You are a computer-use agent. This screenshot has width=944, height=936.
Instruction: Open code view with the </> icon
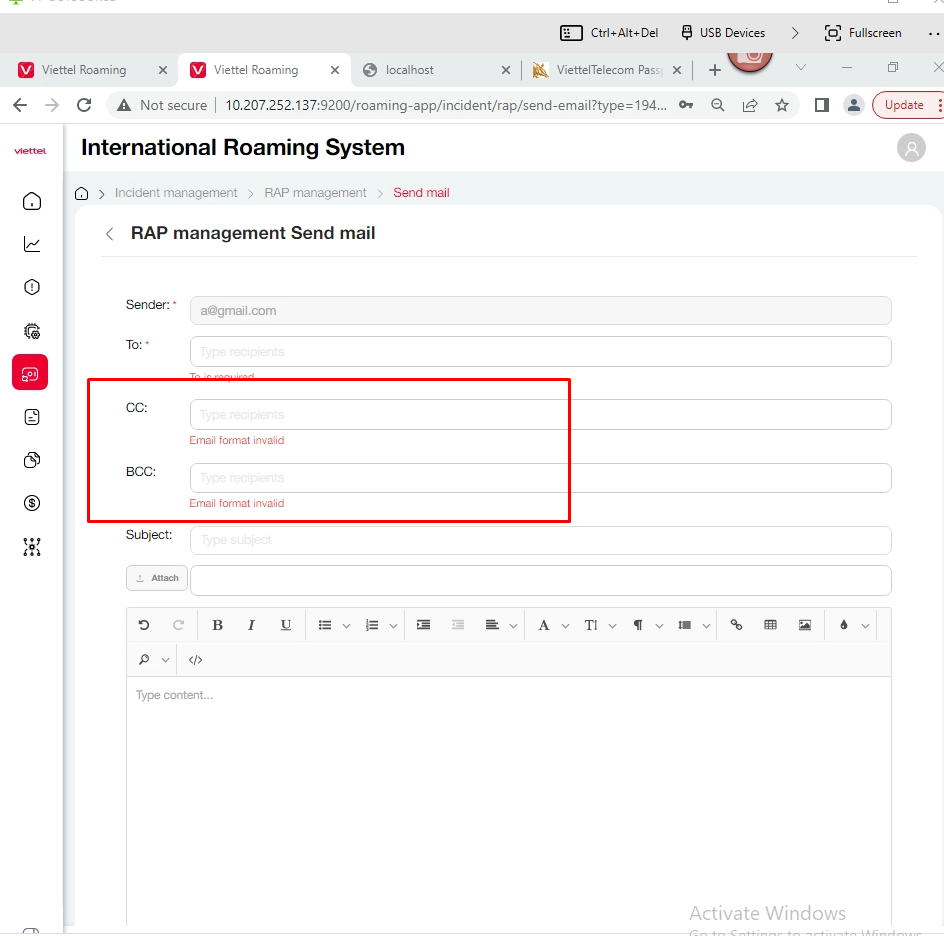(195, 660)
